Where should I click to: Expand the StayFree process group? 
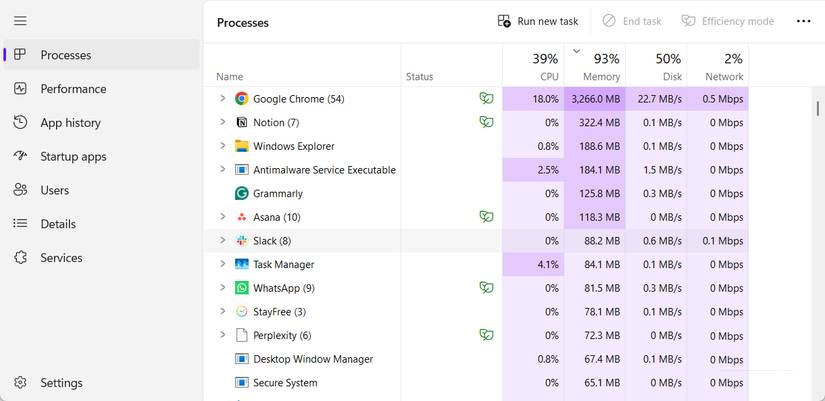223,311
